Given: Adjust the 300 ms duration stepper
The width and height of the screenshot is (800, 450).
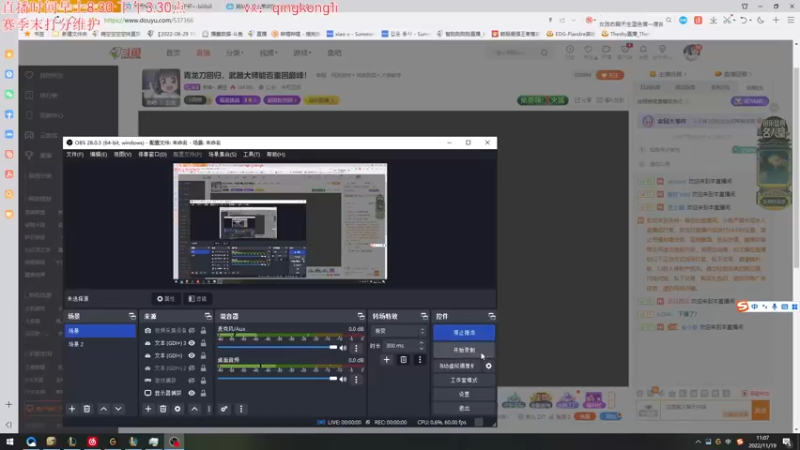Looking at the screenshot, I should [421, 345].
